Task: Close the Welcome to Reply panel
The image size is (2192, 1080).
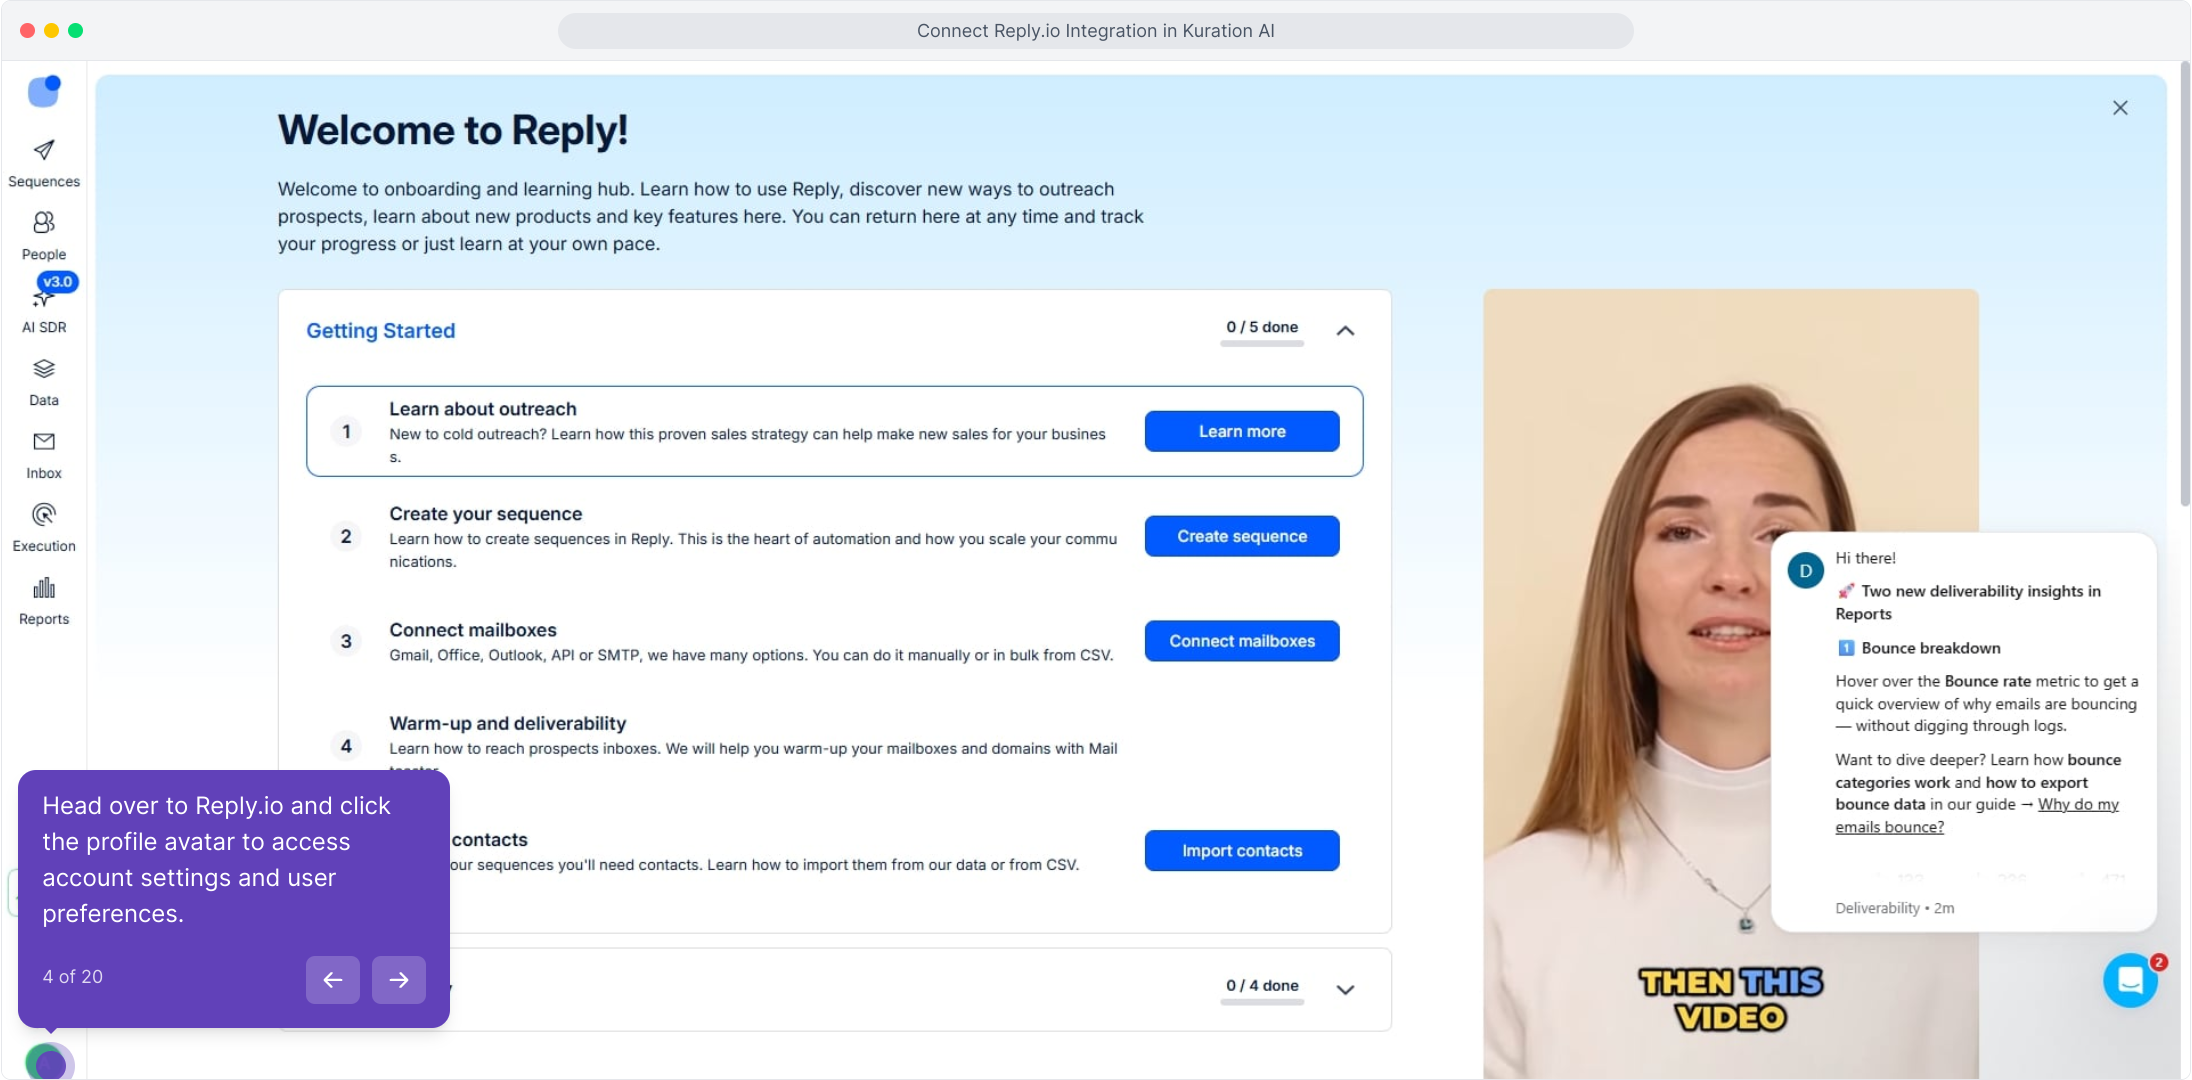Action: (x=2120, y=108)
